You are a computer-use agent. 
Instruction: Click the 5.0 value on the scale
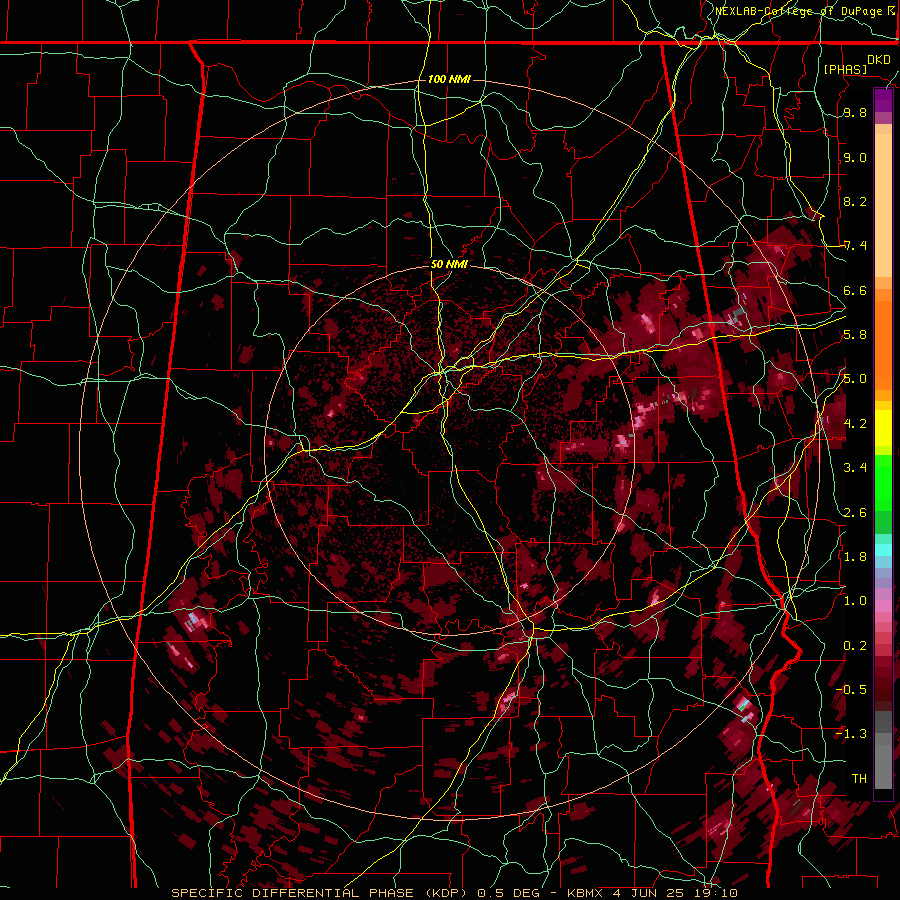855,379
